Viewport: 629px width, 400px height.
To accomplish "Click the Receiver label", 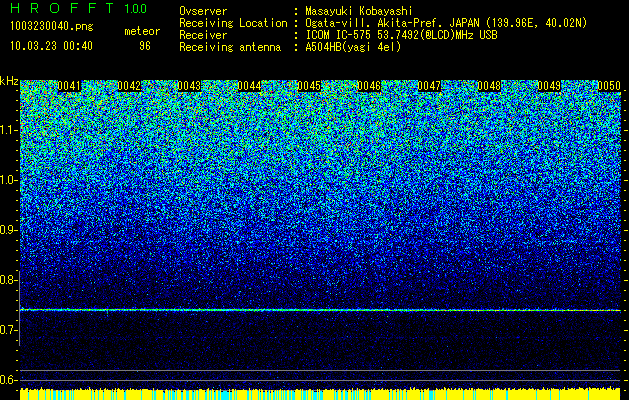I will 203,35.
